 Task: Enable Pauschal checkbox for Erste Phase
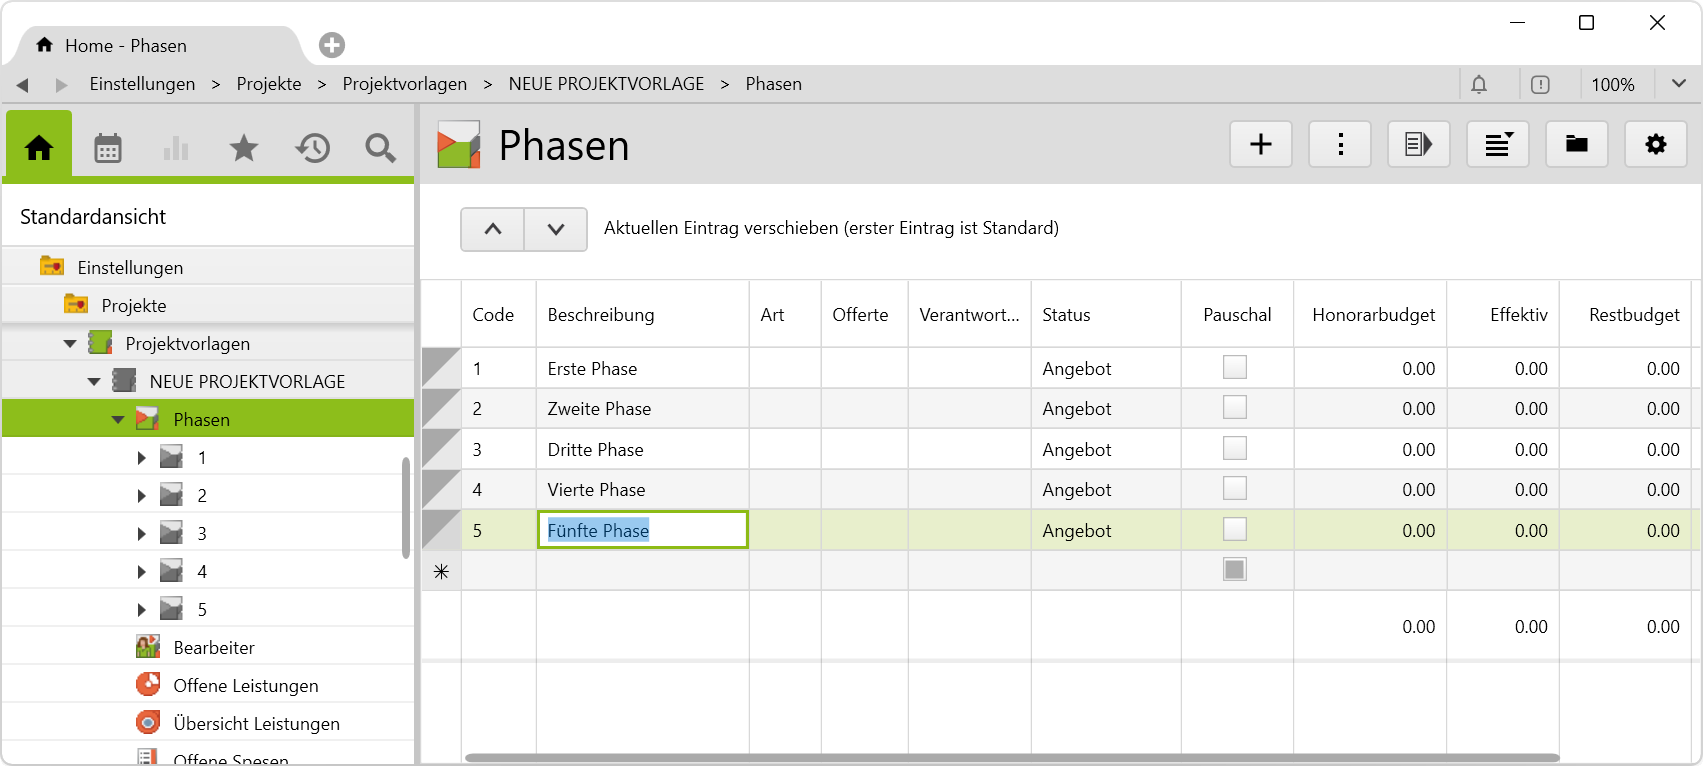click(x=1235, y=368)
